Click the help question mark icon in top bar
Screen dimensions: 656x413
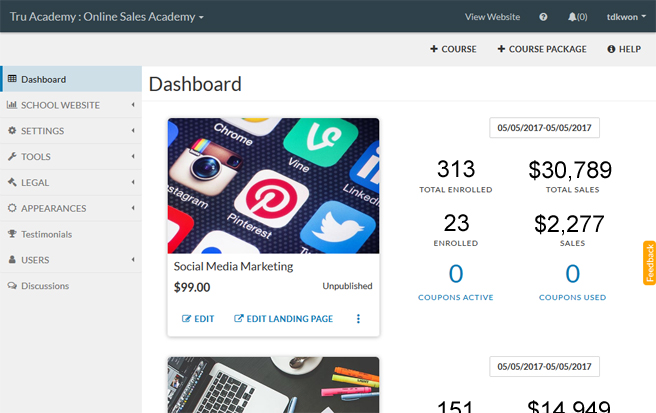point(543,17)
